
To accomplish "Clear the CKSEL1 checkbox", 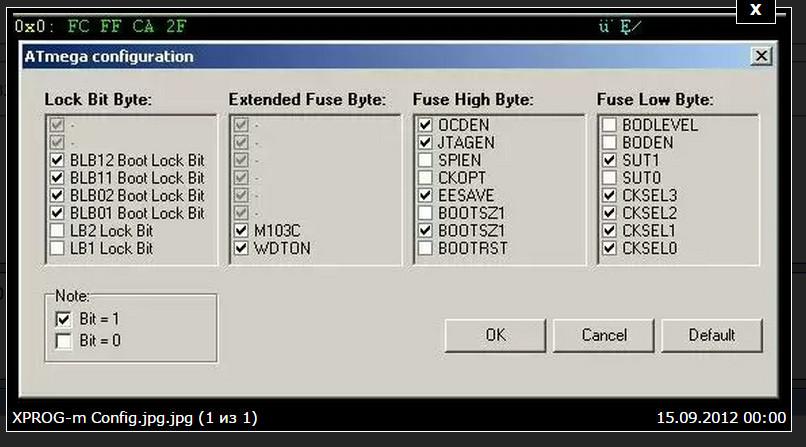I will pyautogui.click(x=609, y=231).
